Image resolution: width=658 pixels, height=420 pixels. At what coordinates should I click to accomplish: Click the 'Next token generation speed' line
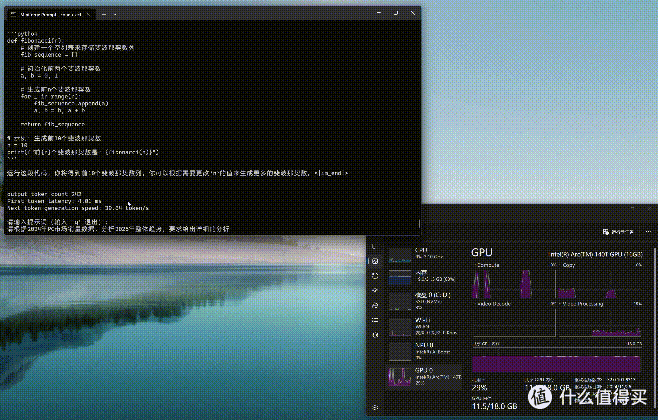(x=78, y=208)
